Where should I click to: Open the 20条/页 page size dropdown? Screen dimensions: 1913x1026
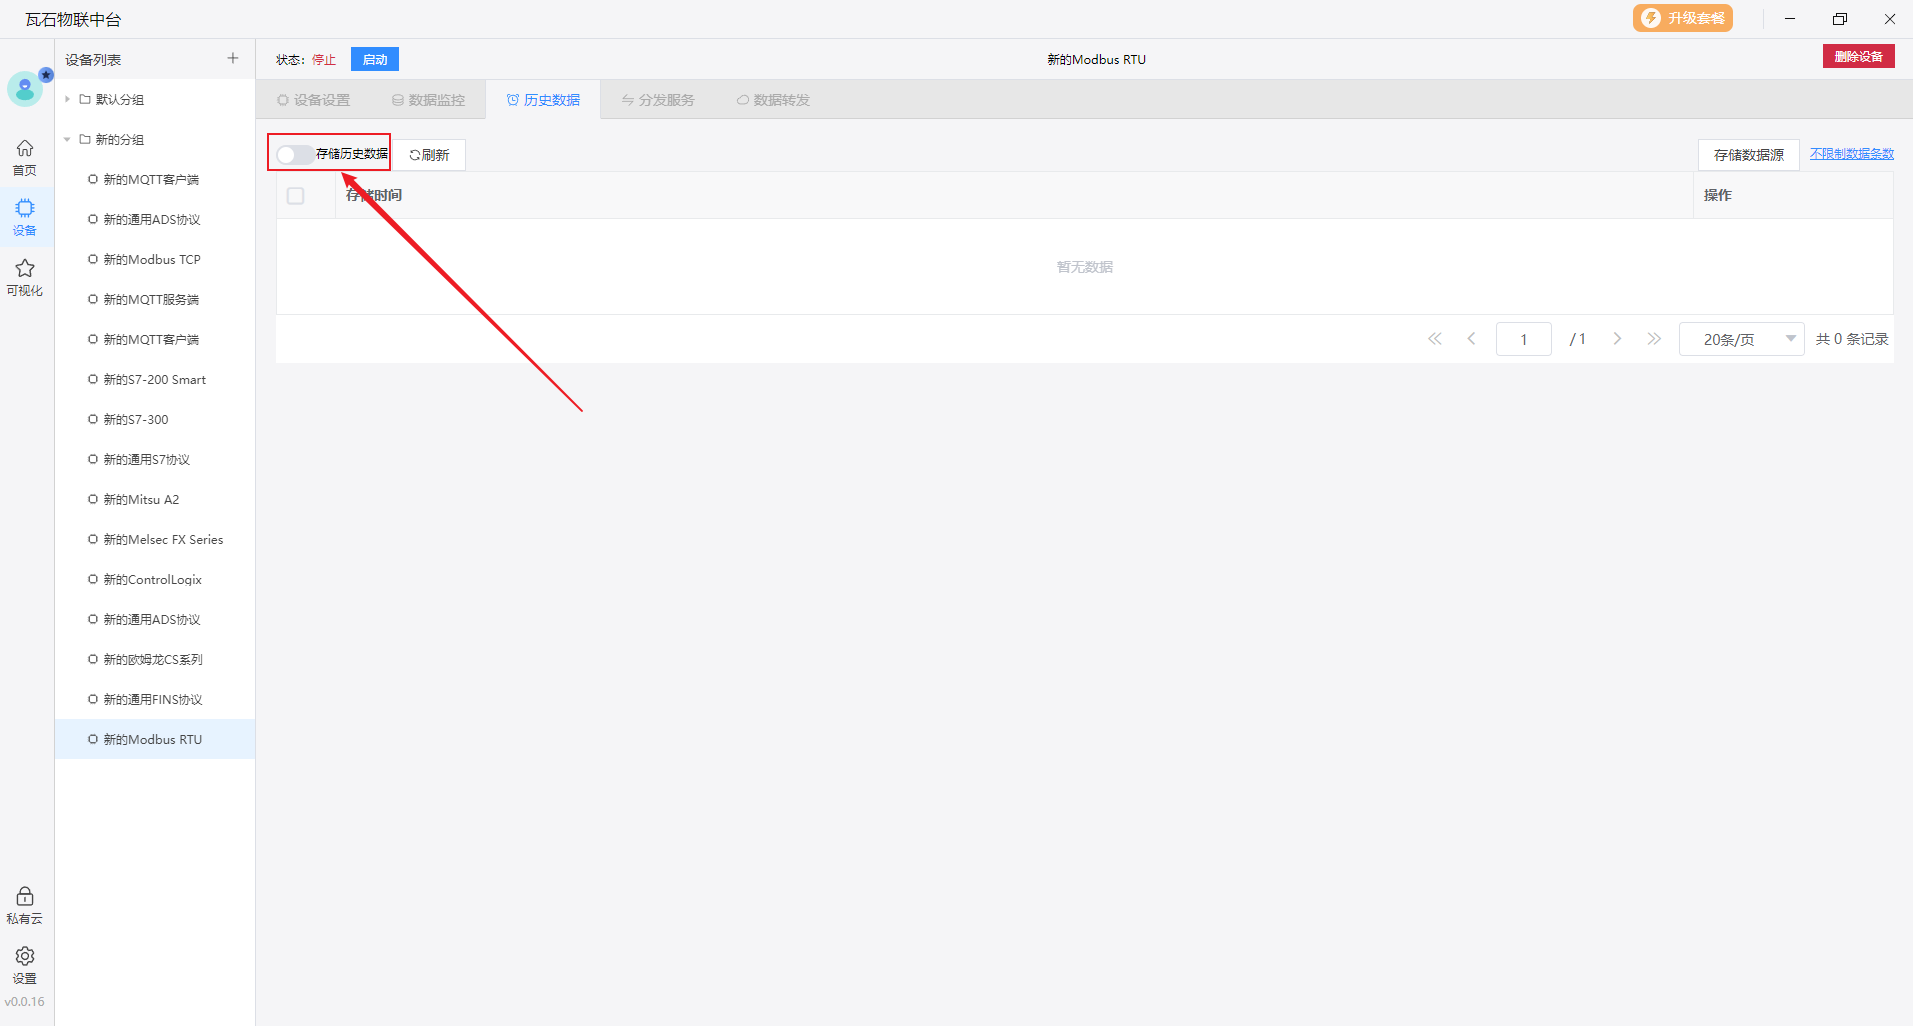(x=1741, y=339)
